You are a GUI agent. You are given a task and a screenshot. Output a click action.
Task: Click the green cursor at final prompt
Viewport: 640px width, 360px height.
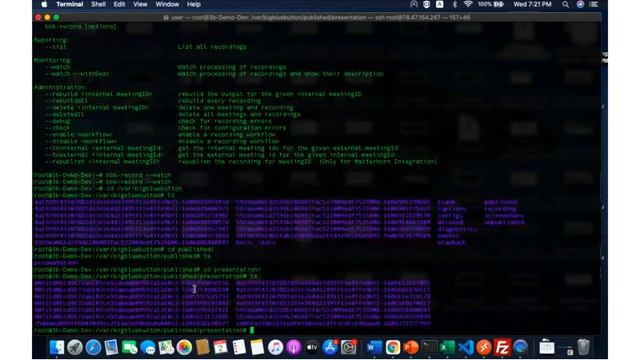(252, 330)
